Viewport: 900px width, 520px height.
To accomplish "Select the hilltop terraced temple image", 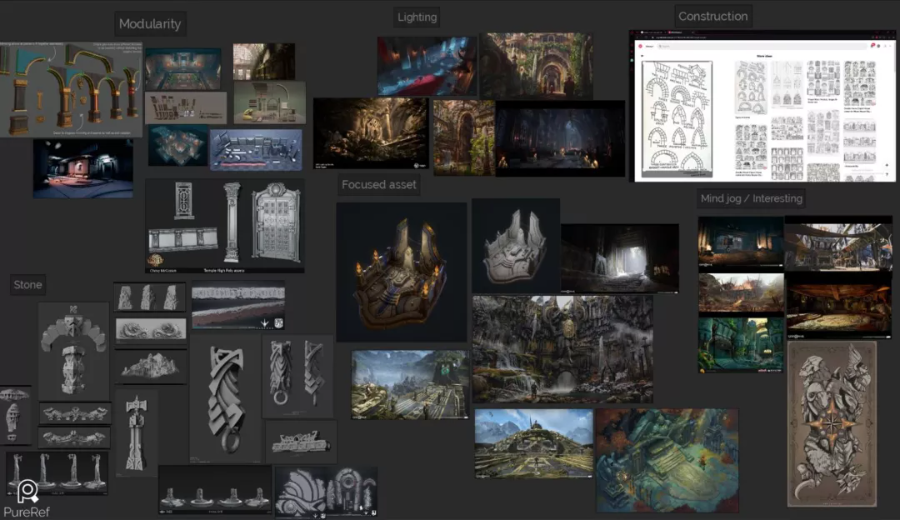I will coord(534,443).
